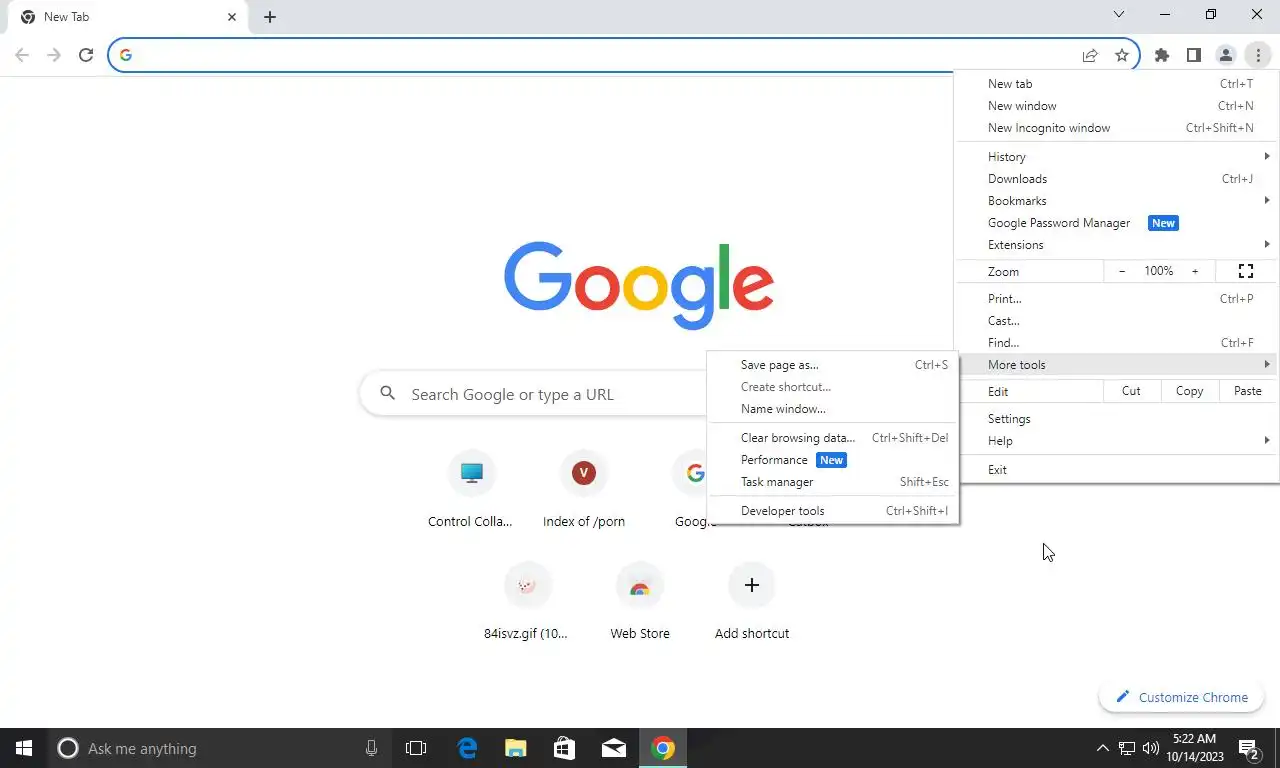Click the Cortana microphone icon
Image resolution: width=1280 pixels, height=768 pixels.
[x=371, y=748]
